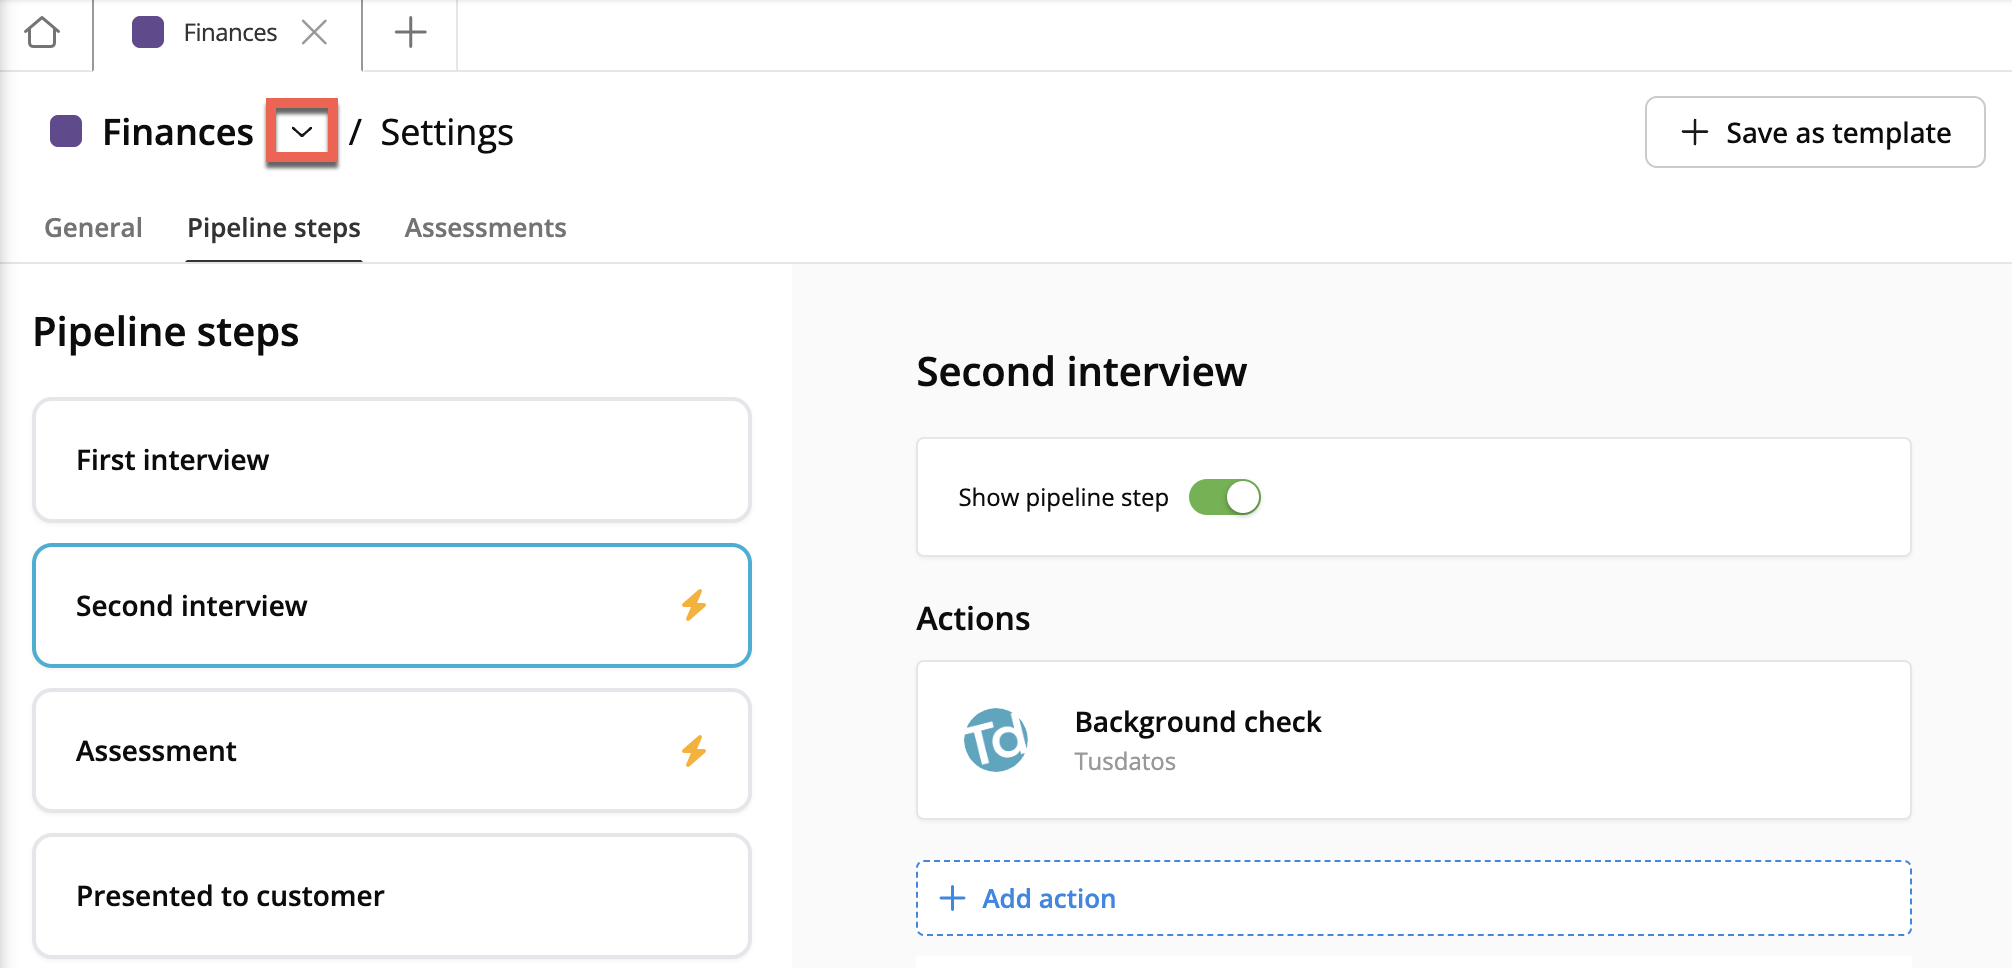Select the Pipeline steps tab

pyautogui.click(x=273, y=228)
